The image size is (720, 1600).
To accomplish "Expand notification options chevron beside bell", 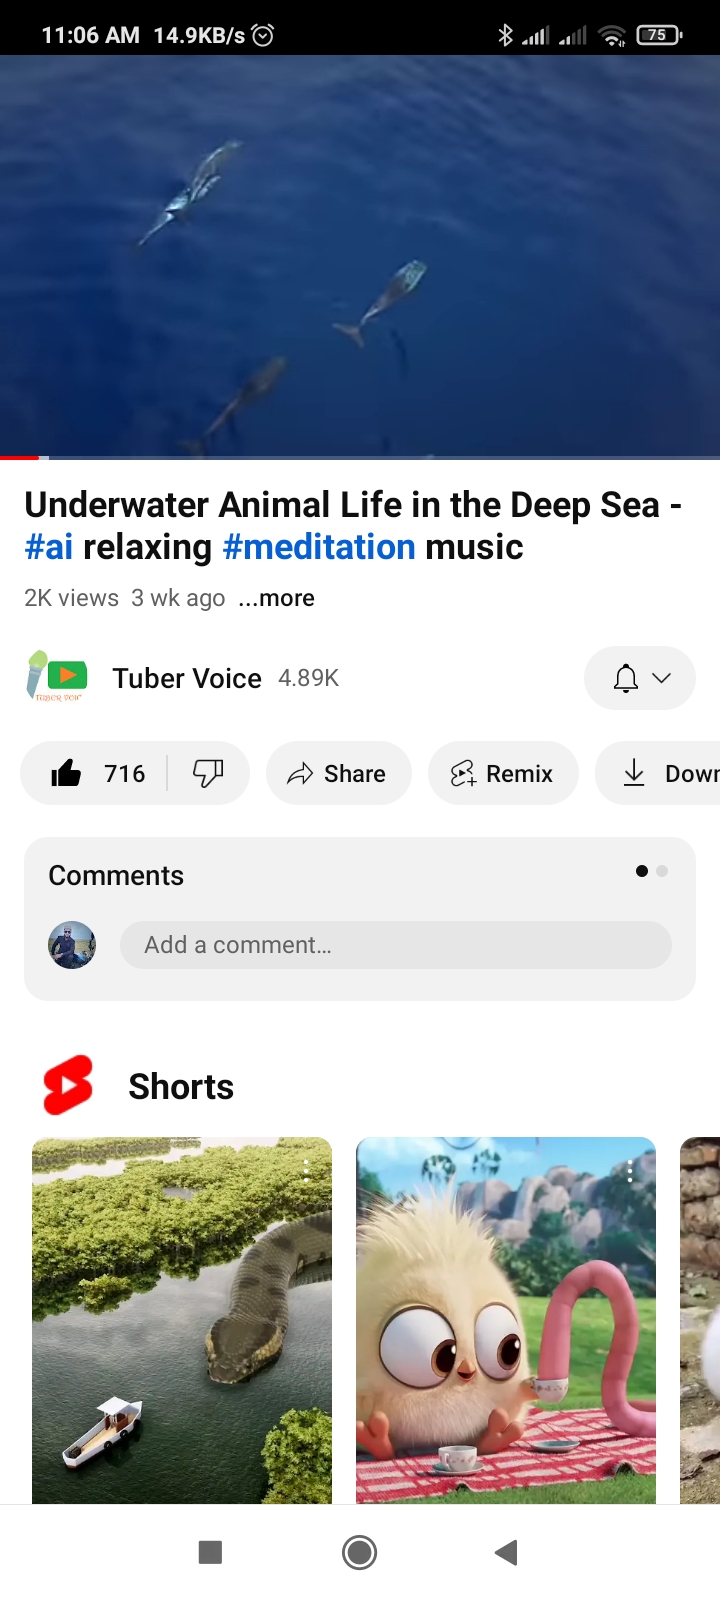I will 661,678.
